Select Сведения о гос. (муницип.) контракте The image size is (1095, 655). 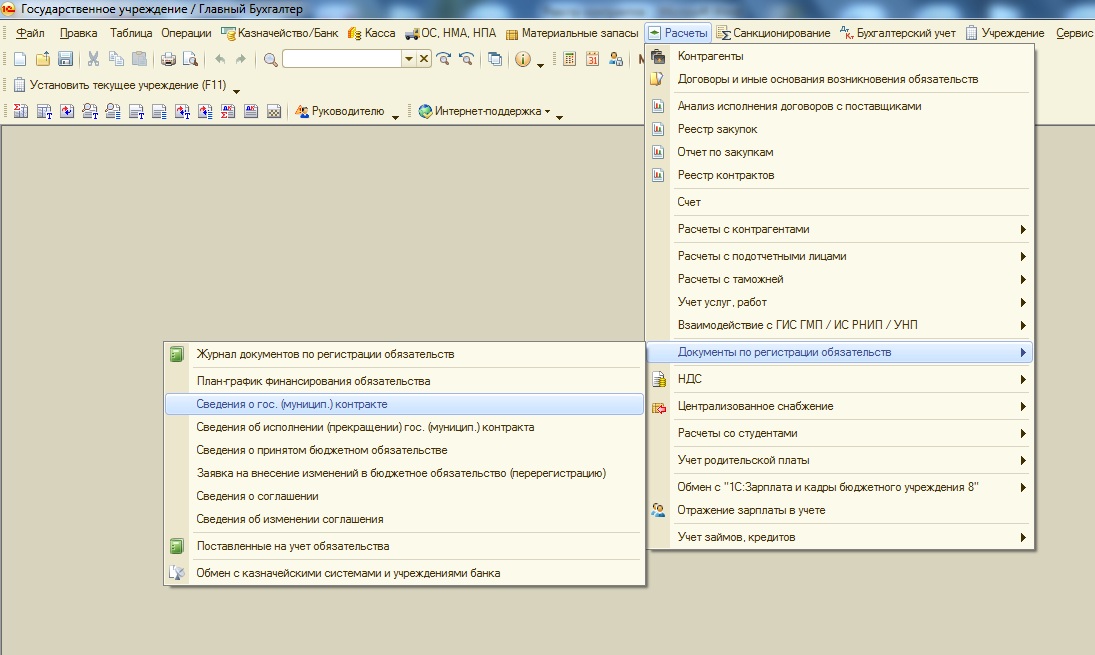coord(292,404)
